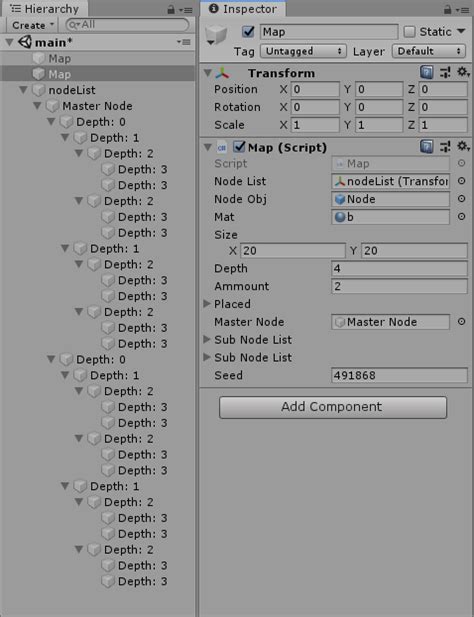Click the Master Node cube icon in Hierarchy
The height and width of the screenshot is (617, 474).
(x=52, y=106)
